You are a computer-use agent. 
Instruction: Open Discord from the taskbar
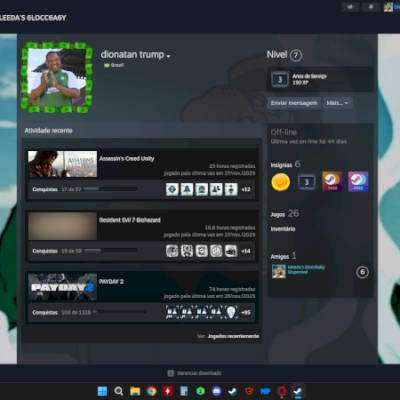click(217, 391)
